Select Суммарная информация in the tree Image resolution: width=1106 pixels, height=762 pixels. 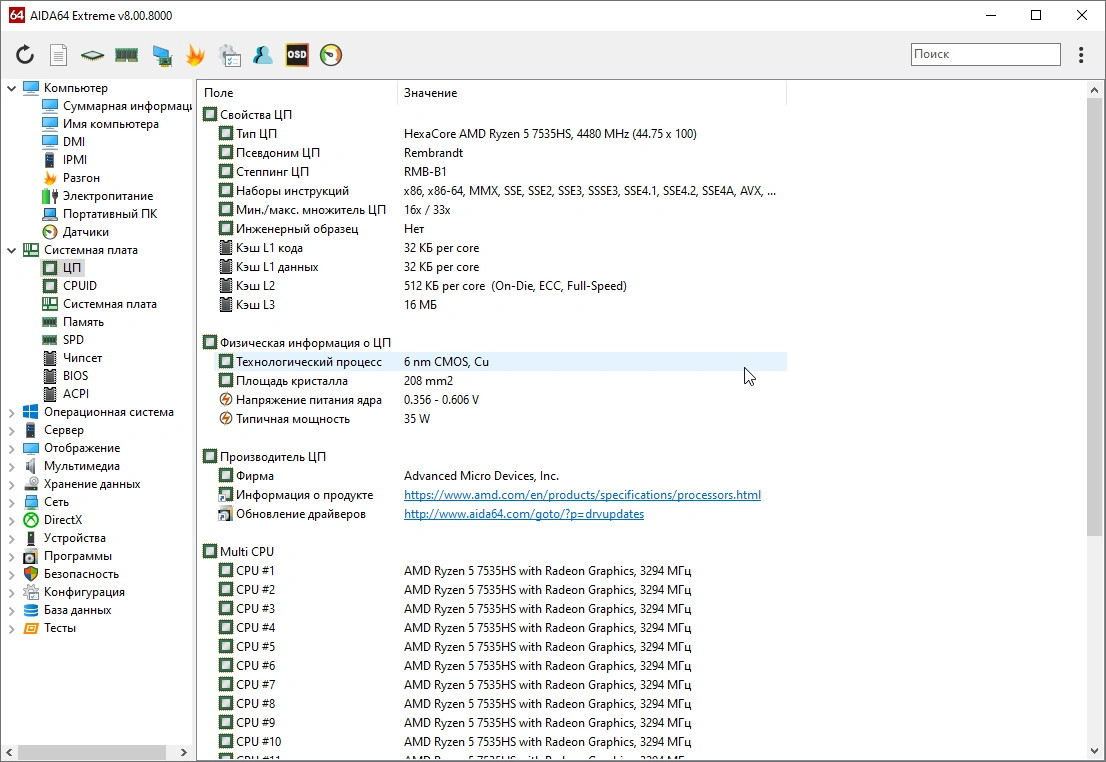pos(117,106)
